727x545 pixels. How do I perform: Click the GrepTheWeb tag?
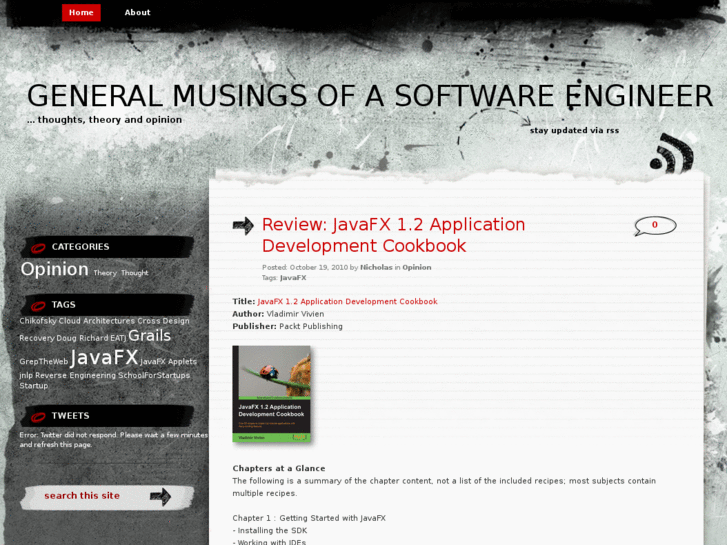point(44,361)
